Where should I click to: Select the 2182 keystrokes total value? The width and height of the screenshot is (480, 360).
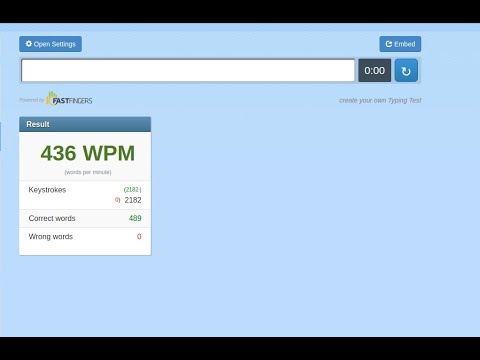tap(133, 200)
